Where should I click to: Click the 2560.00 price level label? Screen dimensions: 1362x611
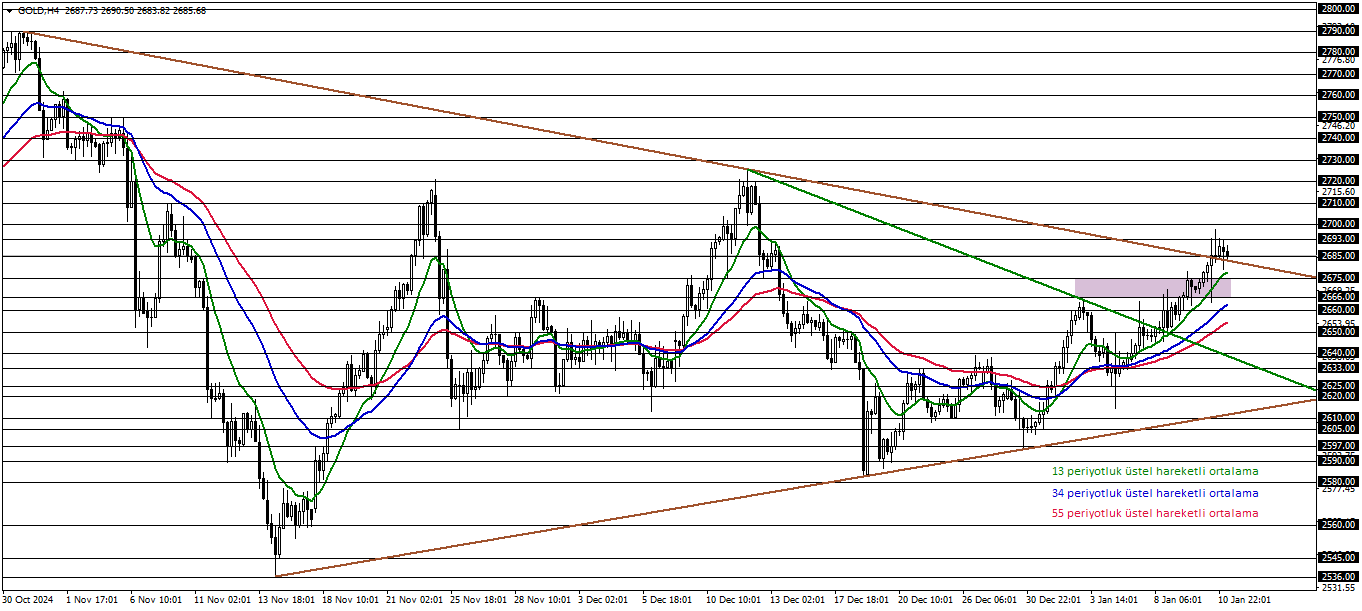(x=1337, y=525)
